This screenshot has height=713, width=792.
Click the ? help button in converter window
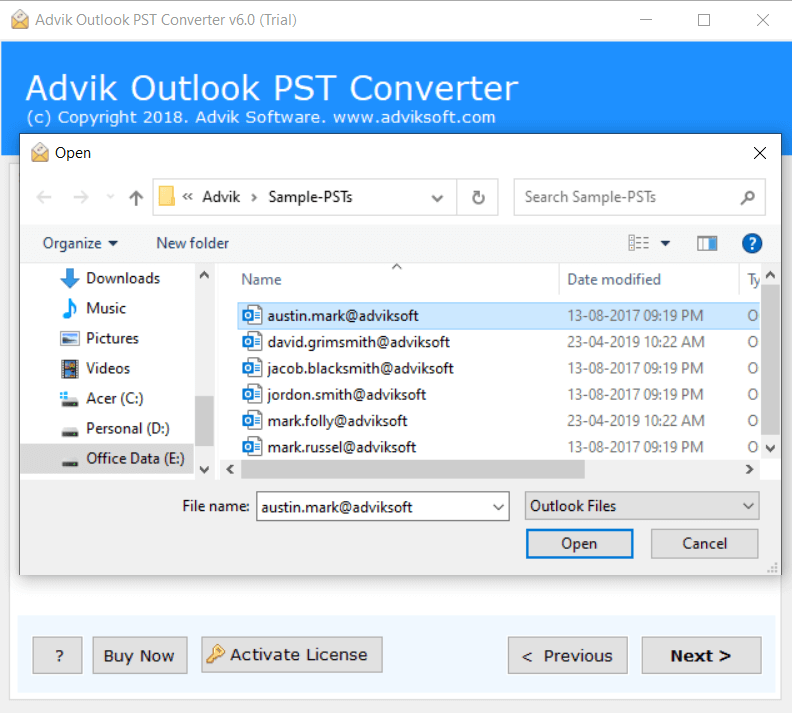coord(58,655)
